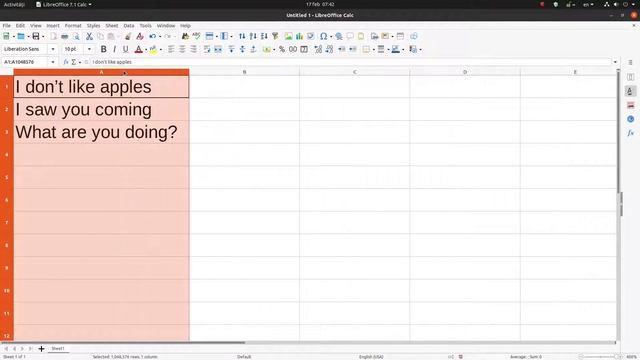Open the sidebar Gallery panel icon
The width and height of the screenshot is (640, 360).
pos(630,105)
